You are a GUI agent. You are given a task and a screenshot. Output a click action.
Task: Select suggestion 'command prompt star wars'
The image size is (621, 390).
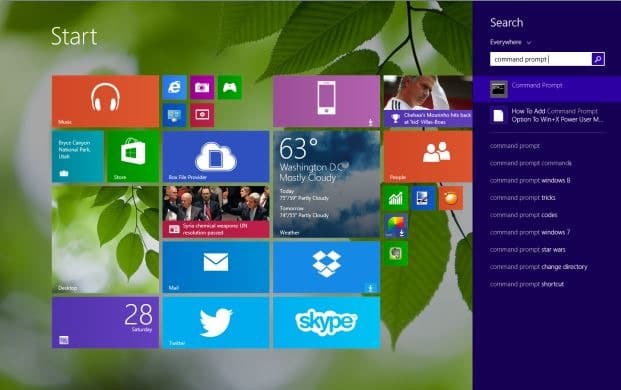(528, 250)
